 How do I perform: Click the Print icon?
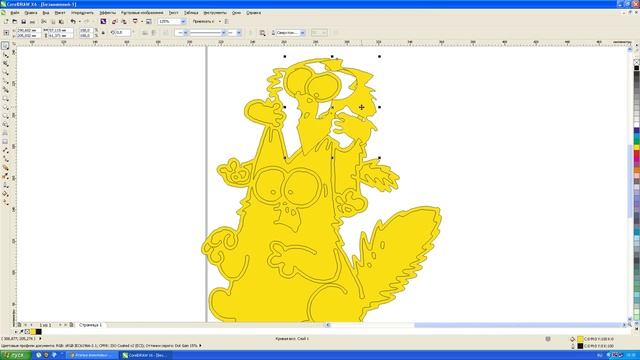click(32, 21)
